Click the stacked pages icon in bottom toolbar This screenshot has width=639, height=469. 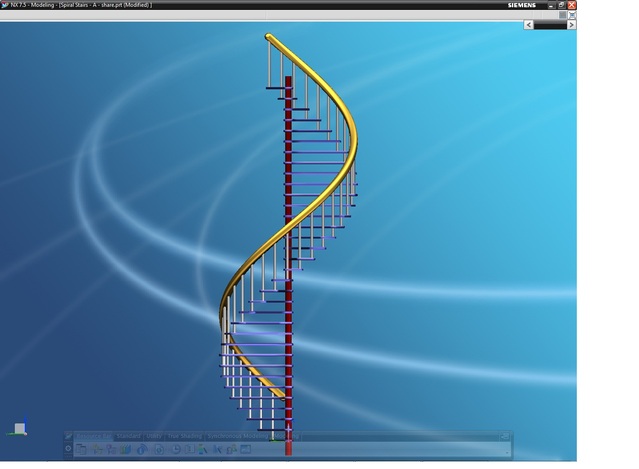(82, 449)
